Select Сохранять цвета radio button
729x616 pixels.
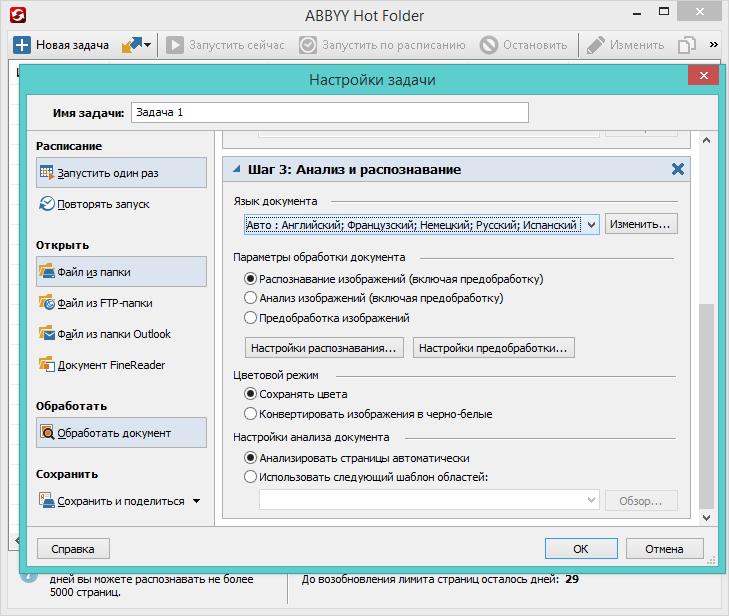[x=251, y=394]
